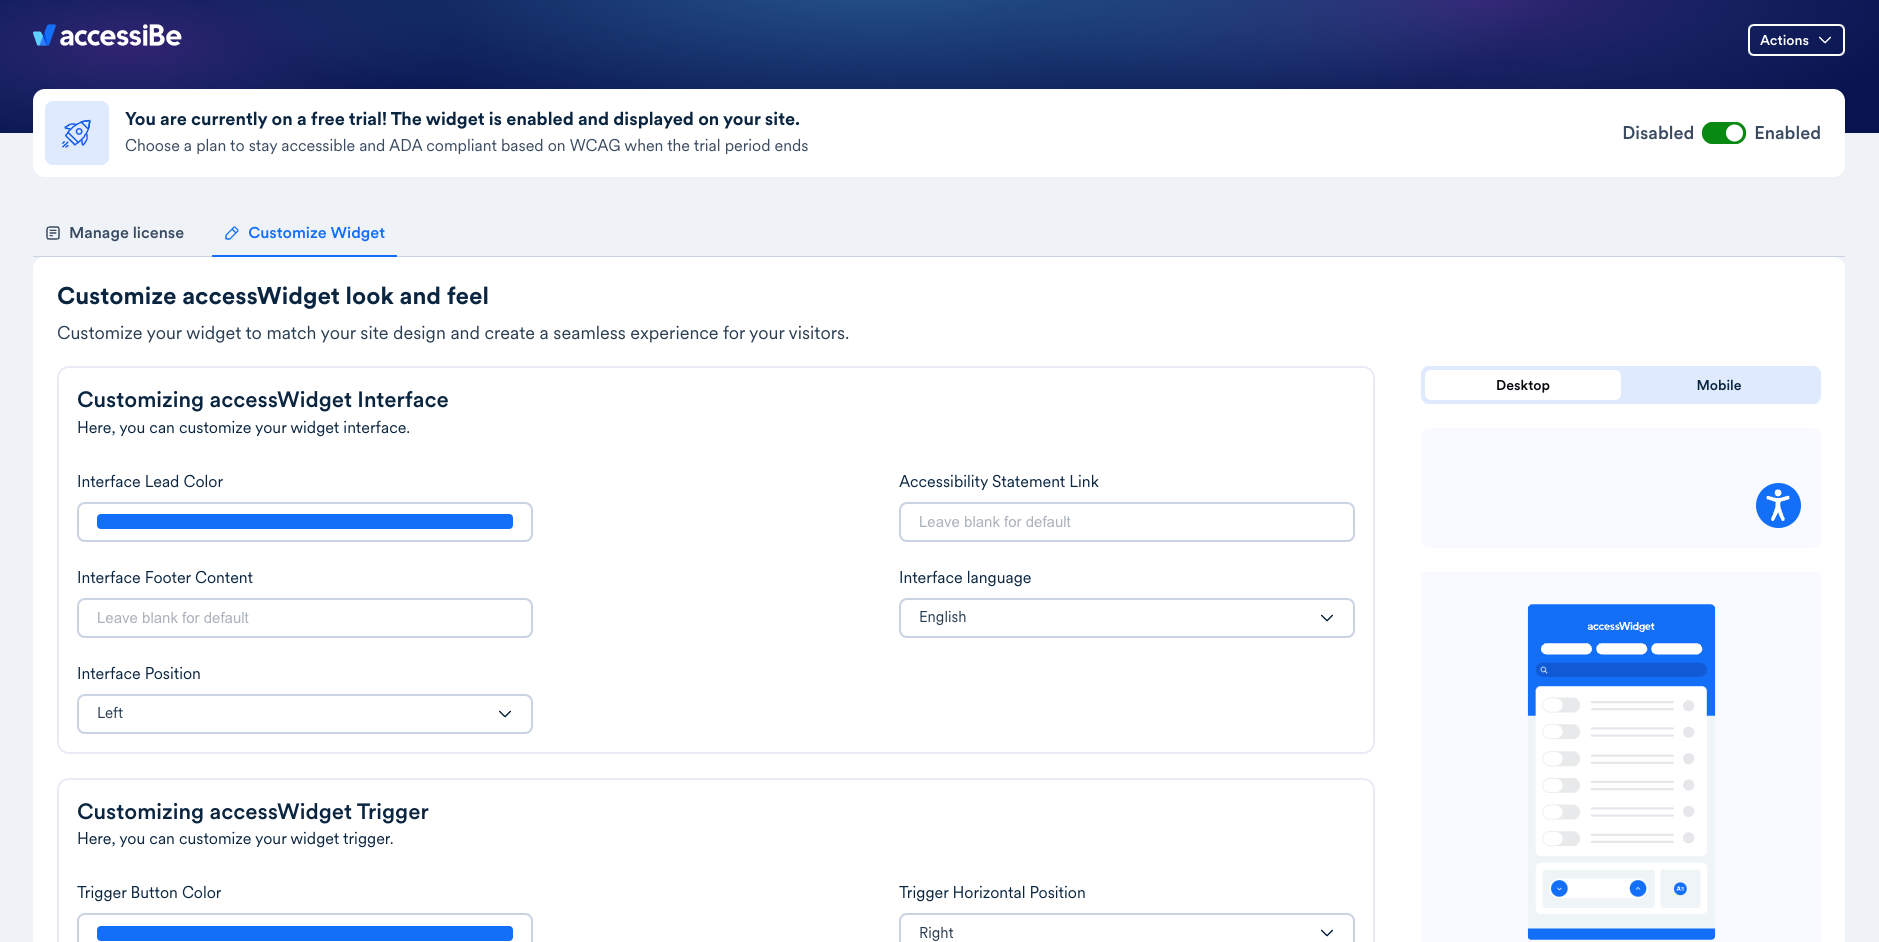Expand the Trigger Horizontal Position dropdown

1126,930
